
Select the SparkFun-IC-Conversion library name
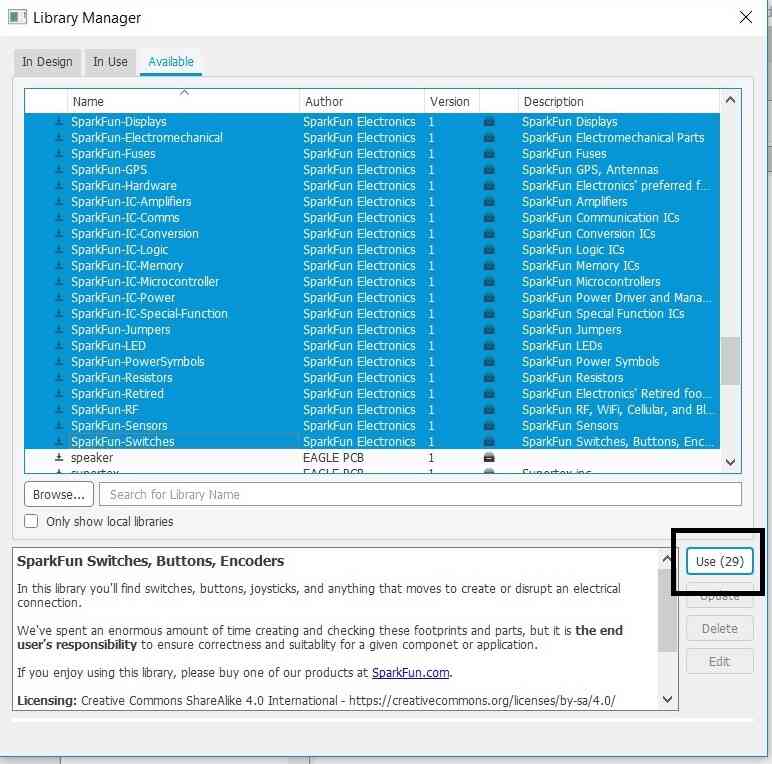click(135, 234)
